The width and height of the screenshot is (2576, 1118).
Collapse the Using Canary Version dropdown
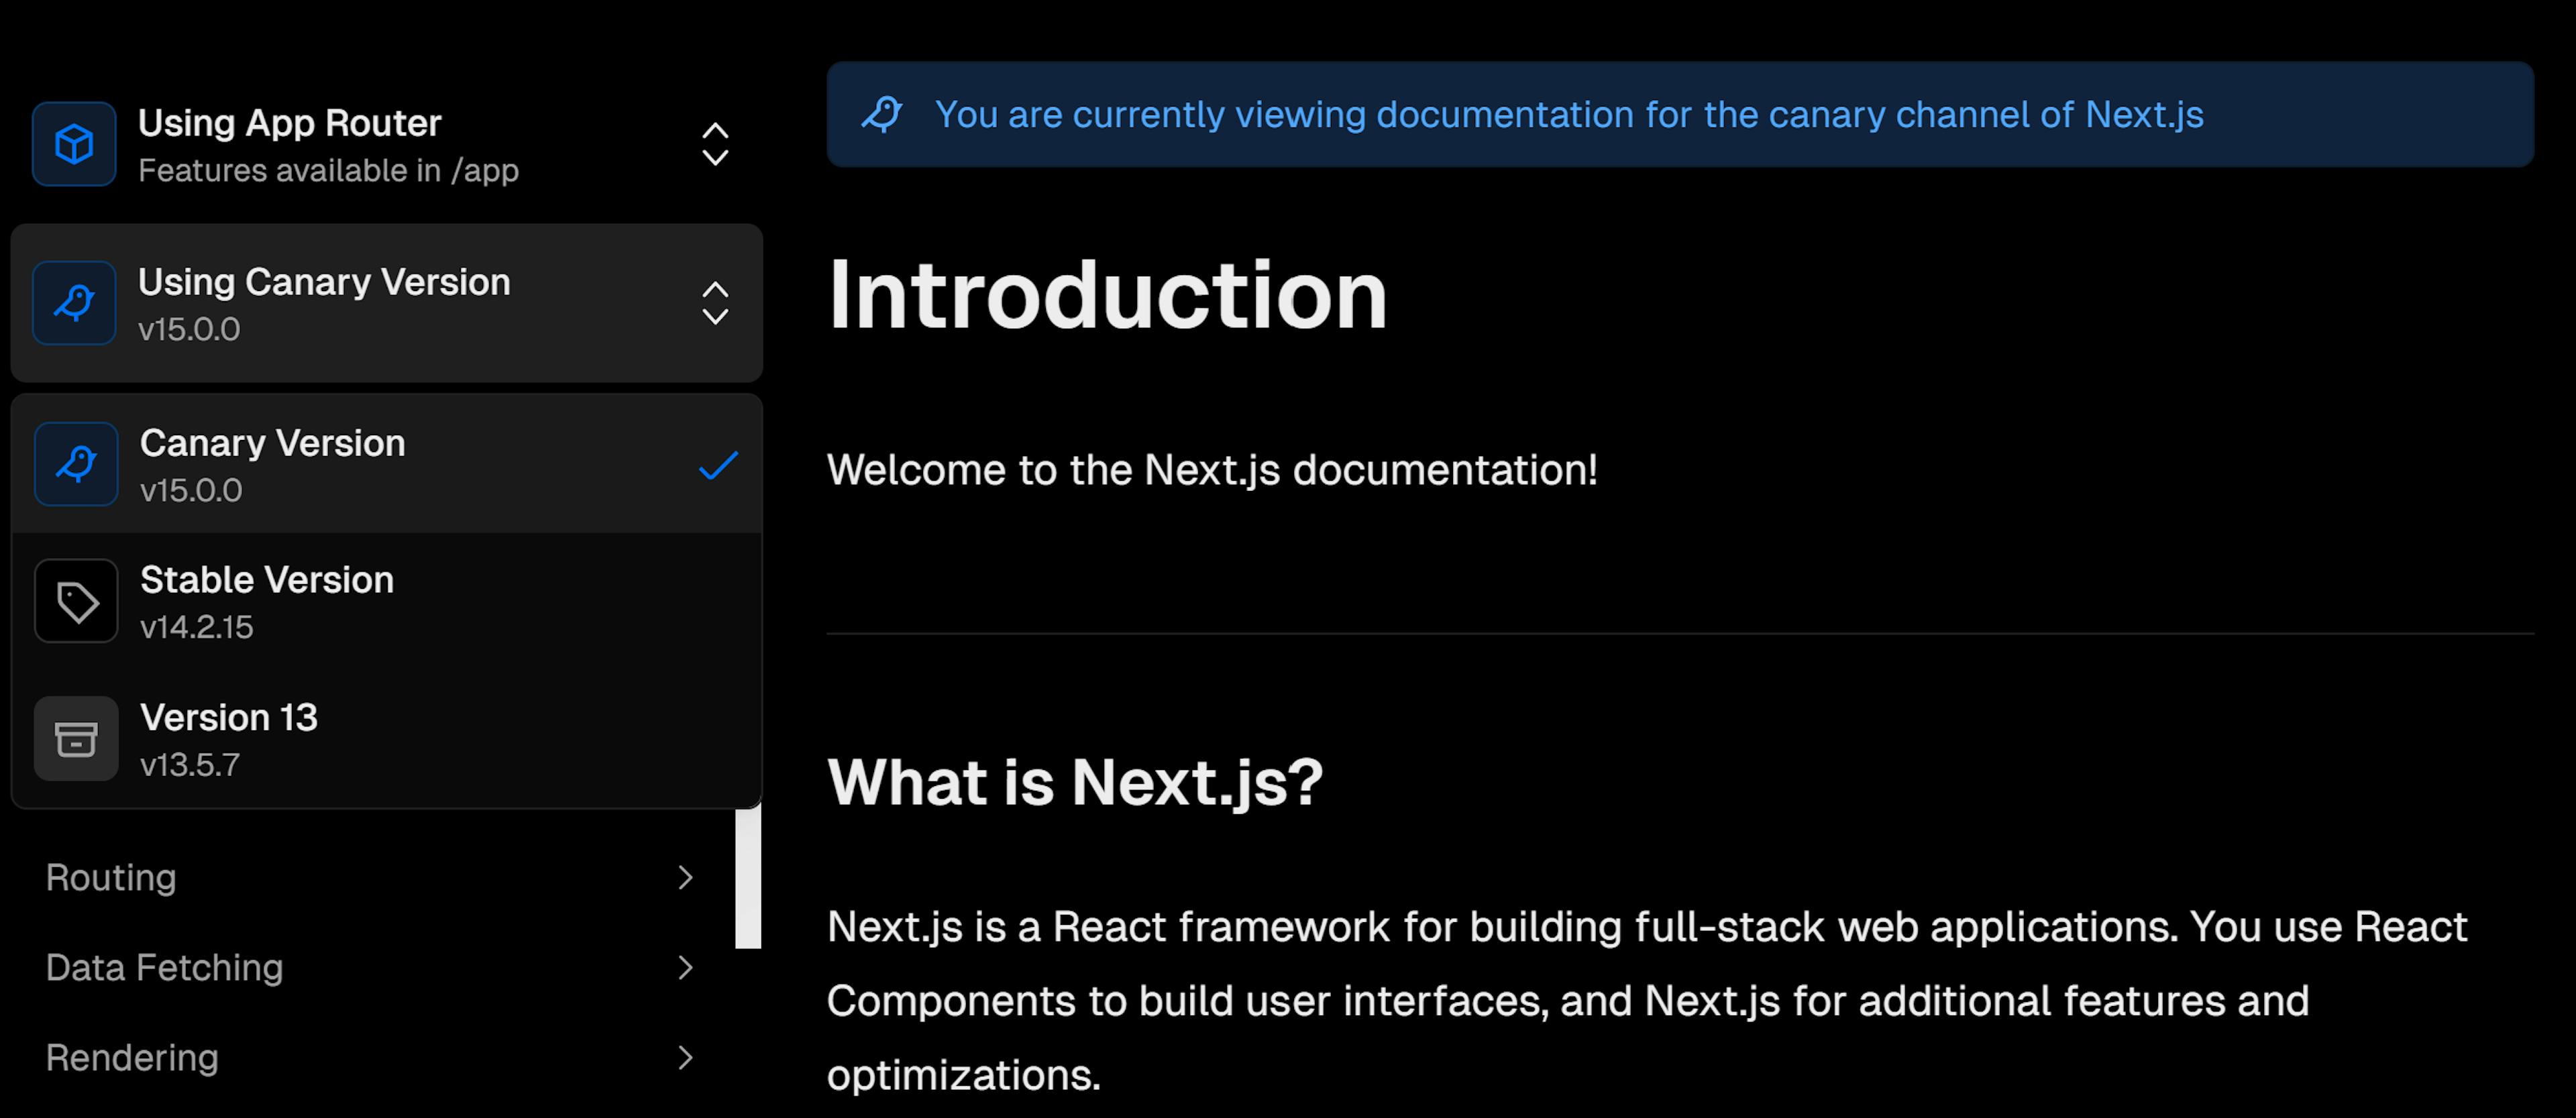pyautogui.click(x=715, y=302)
